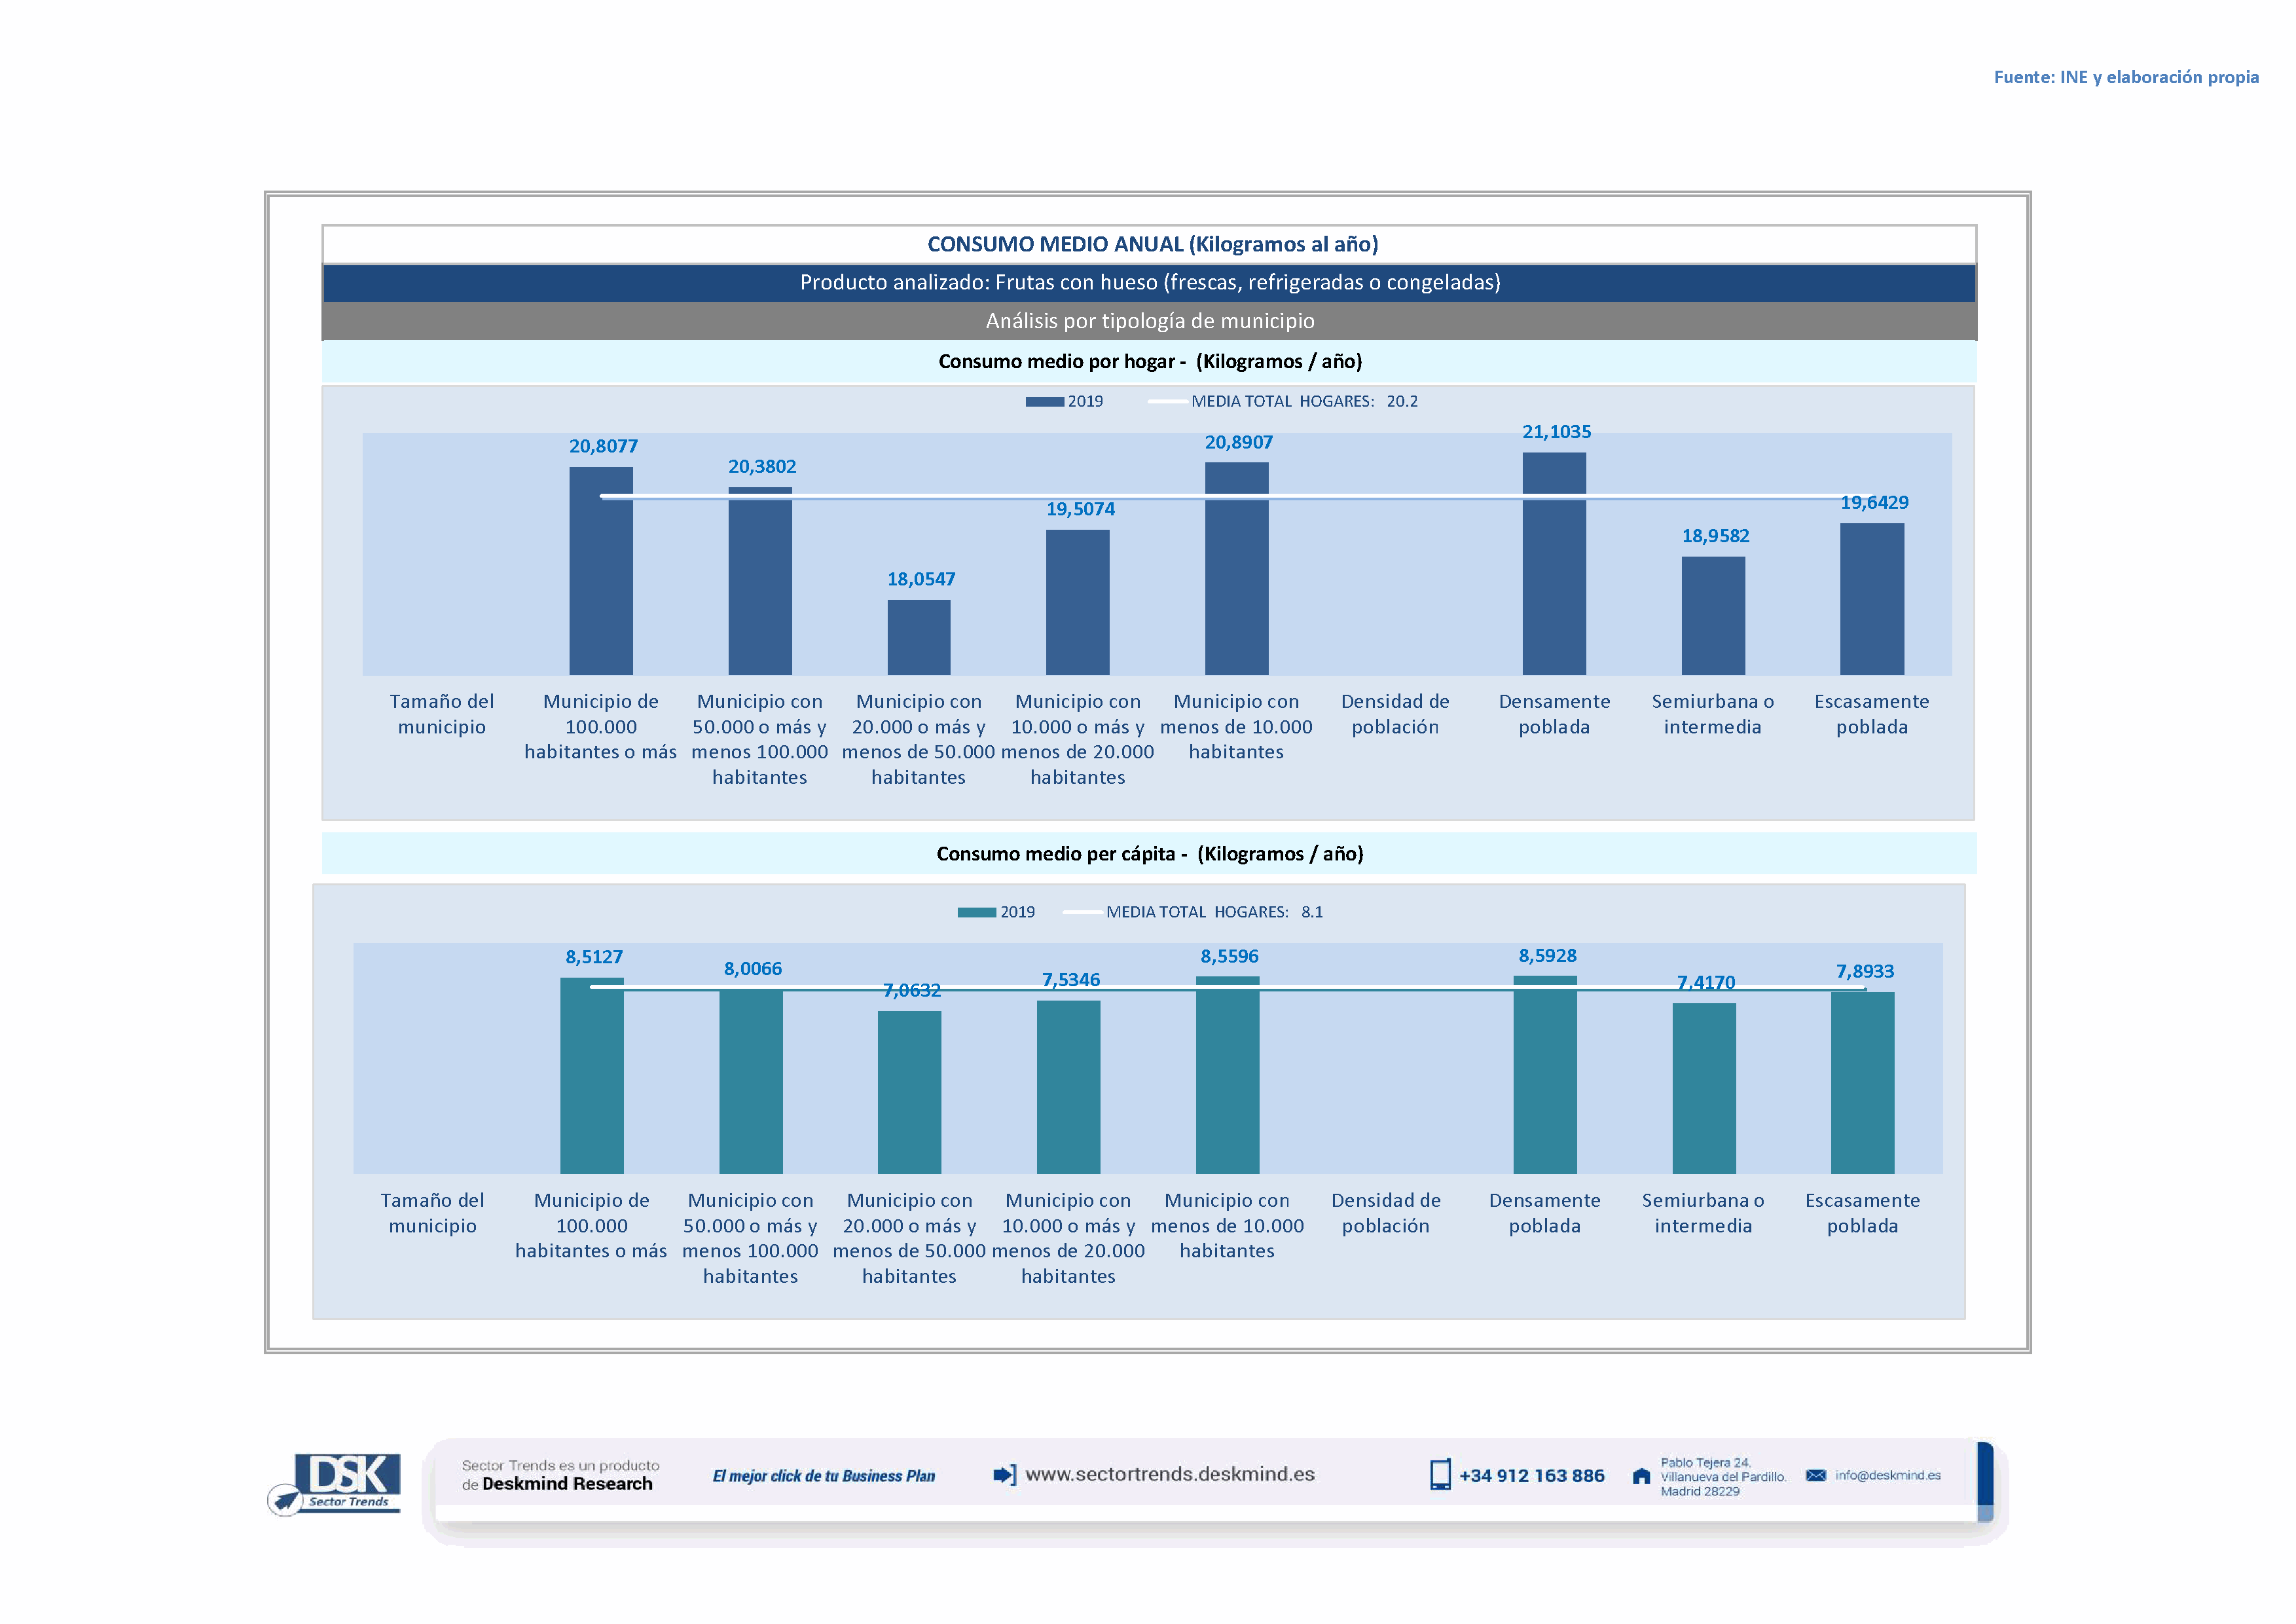The image size is (2296, 1624).
Task: Click the teal 2019 legend swatch in per cápita chart
Action: (x=976, y=912)
